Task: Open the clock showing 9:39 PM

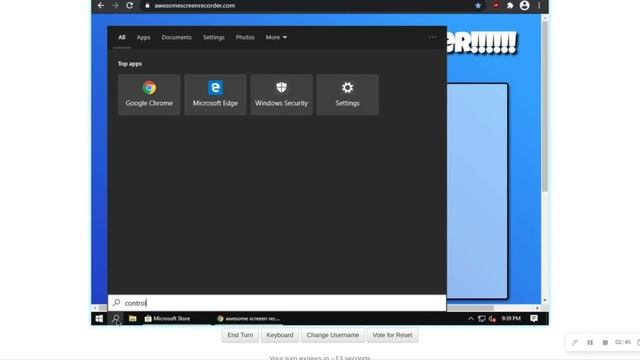Action: point(511,318)
